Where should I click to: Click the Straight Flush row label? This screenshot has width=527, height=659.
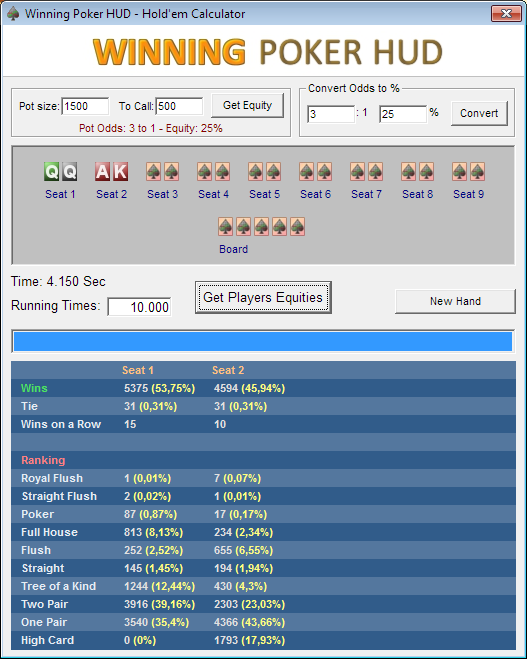(x=59, y=496)
